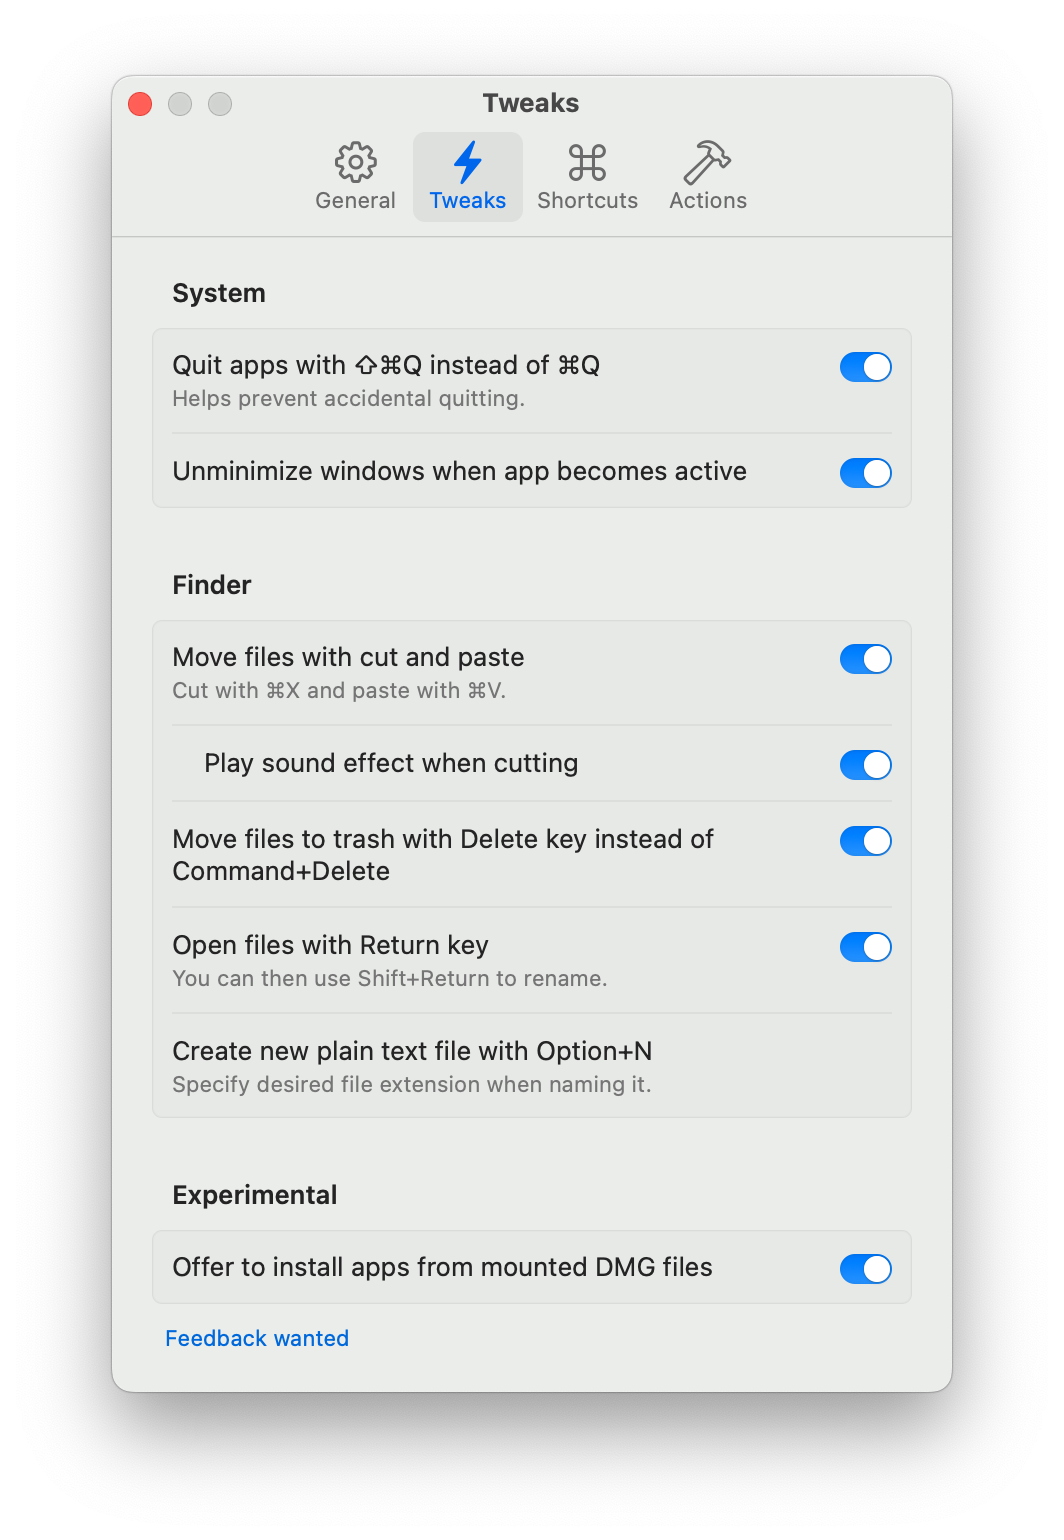
Task: Open the Feedback wanted link
Action: coord(257,1338)
